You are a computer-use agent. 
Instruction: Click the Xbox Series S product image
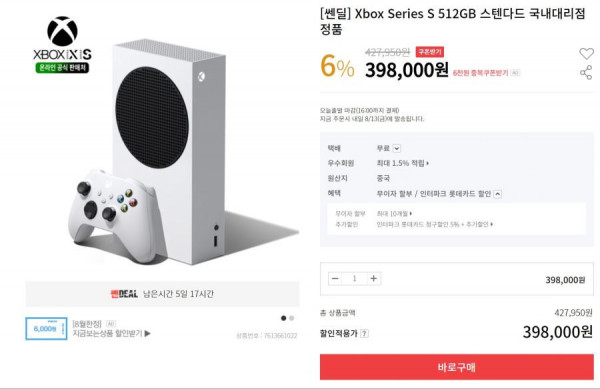168,153
